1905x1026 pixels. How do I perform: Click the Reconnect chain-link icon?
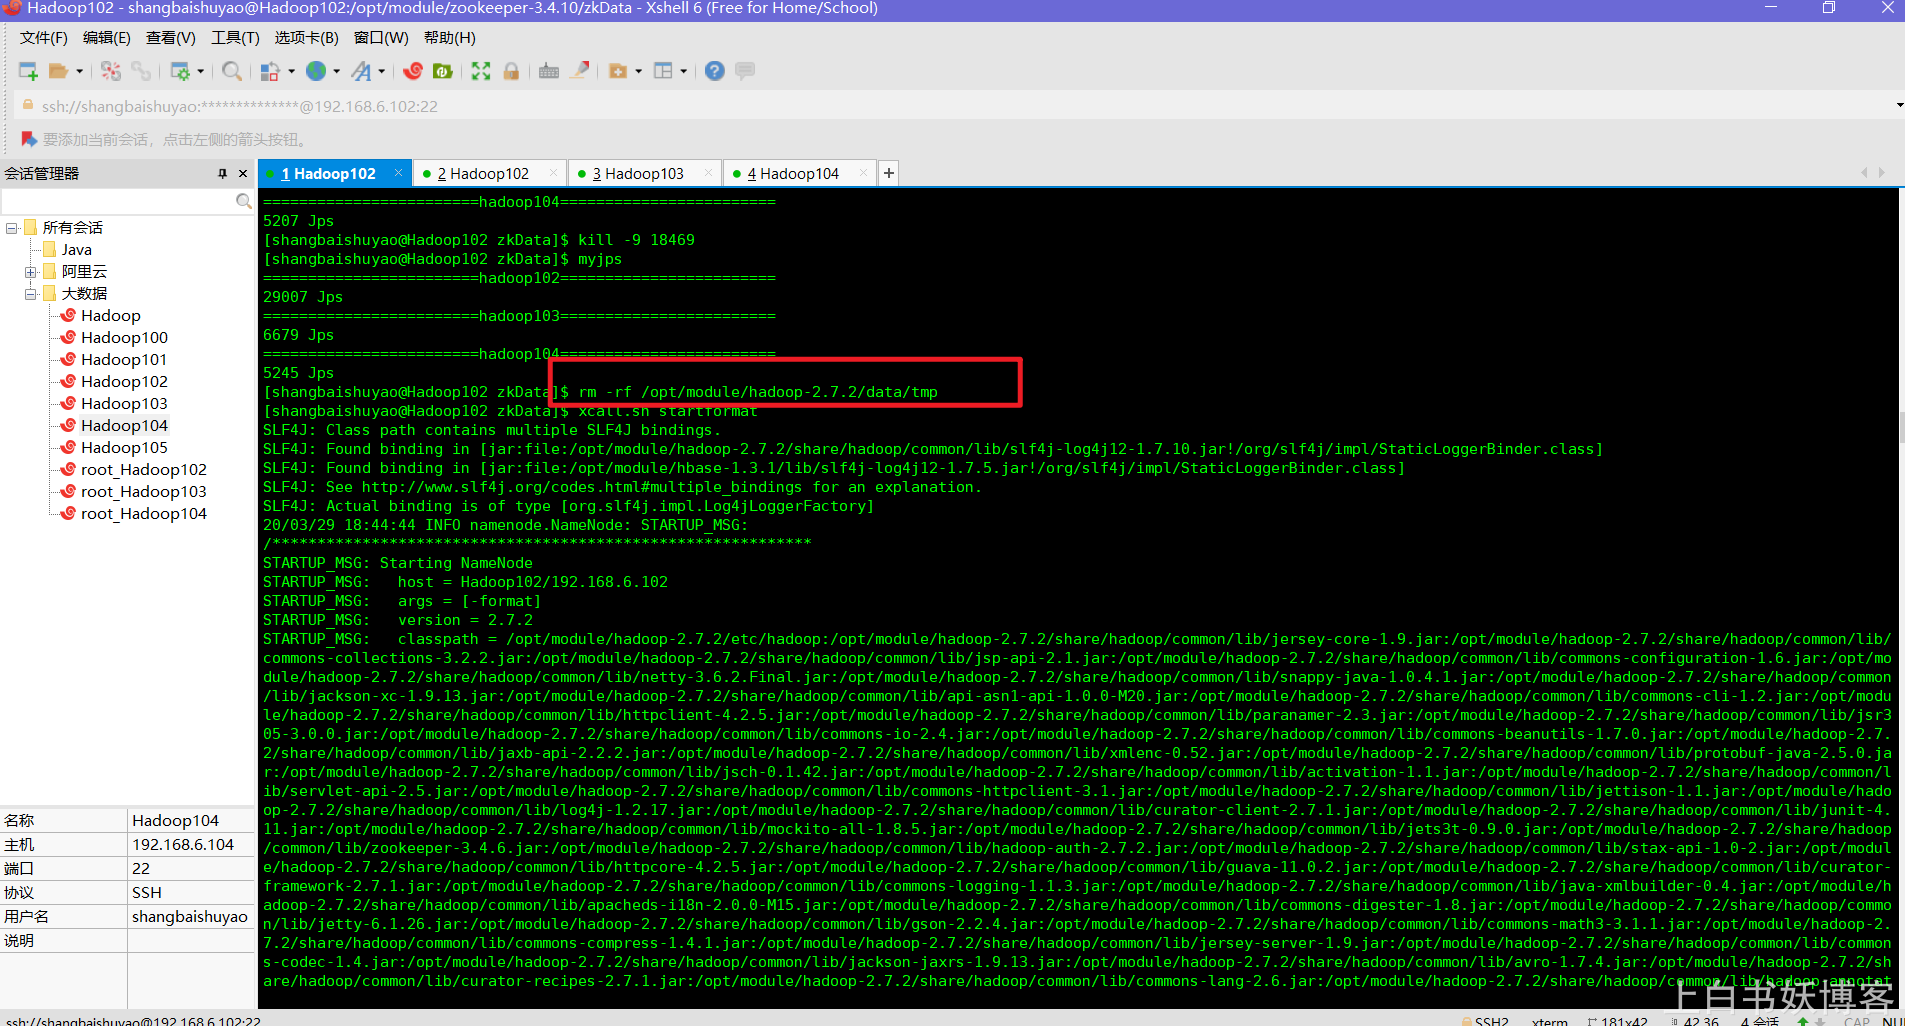tap(141, 71)
